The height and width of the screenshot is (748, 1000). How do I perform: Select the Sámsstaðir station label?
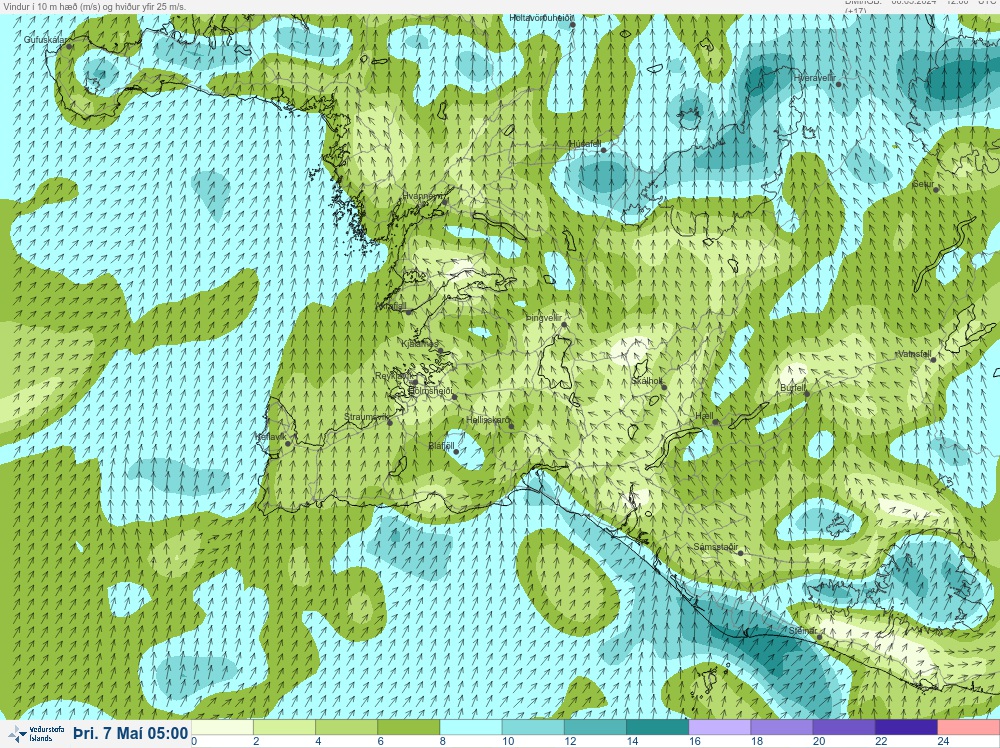[716, 547]
